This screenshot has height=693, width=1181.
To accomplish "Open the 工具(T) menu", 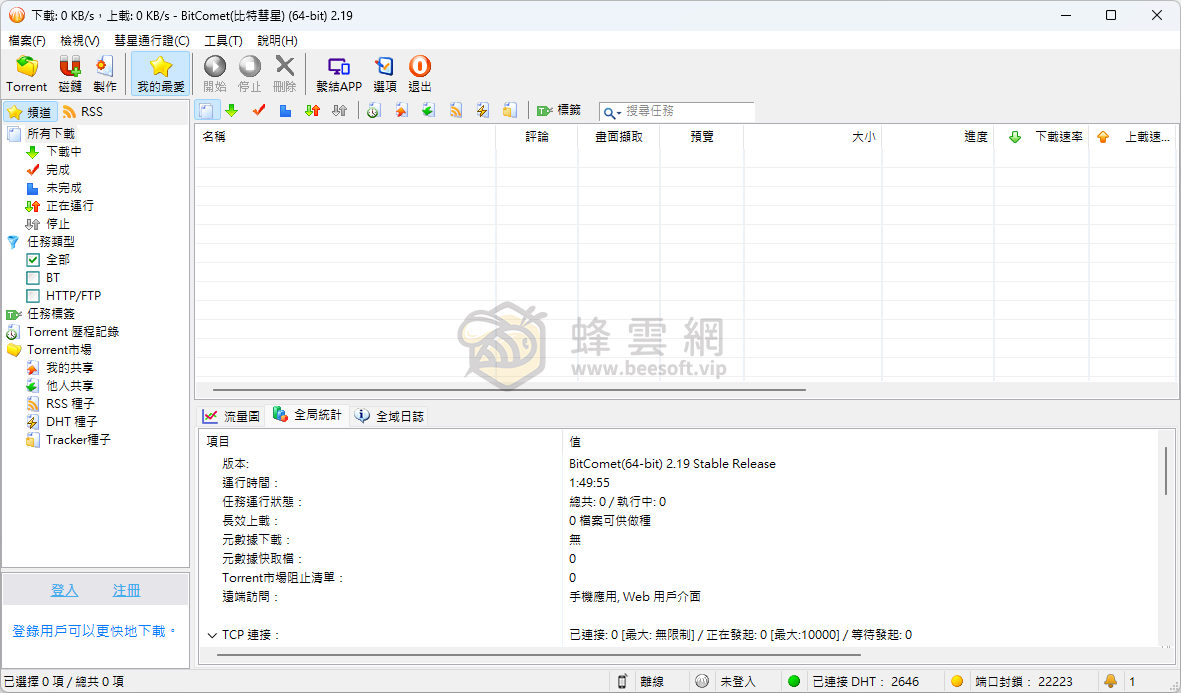I will pos(223,41).
